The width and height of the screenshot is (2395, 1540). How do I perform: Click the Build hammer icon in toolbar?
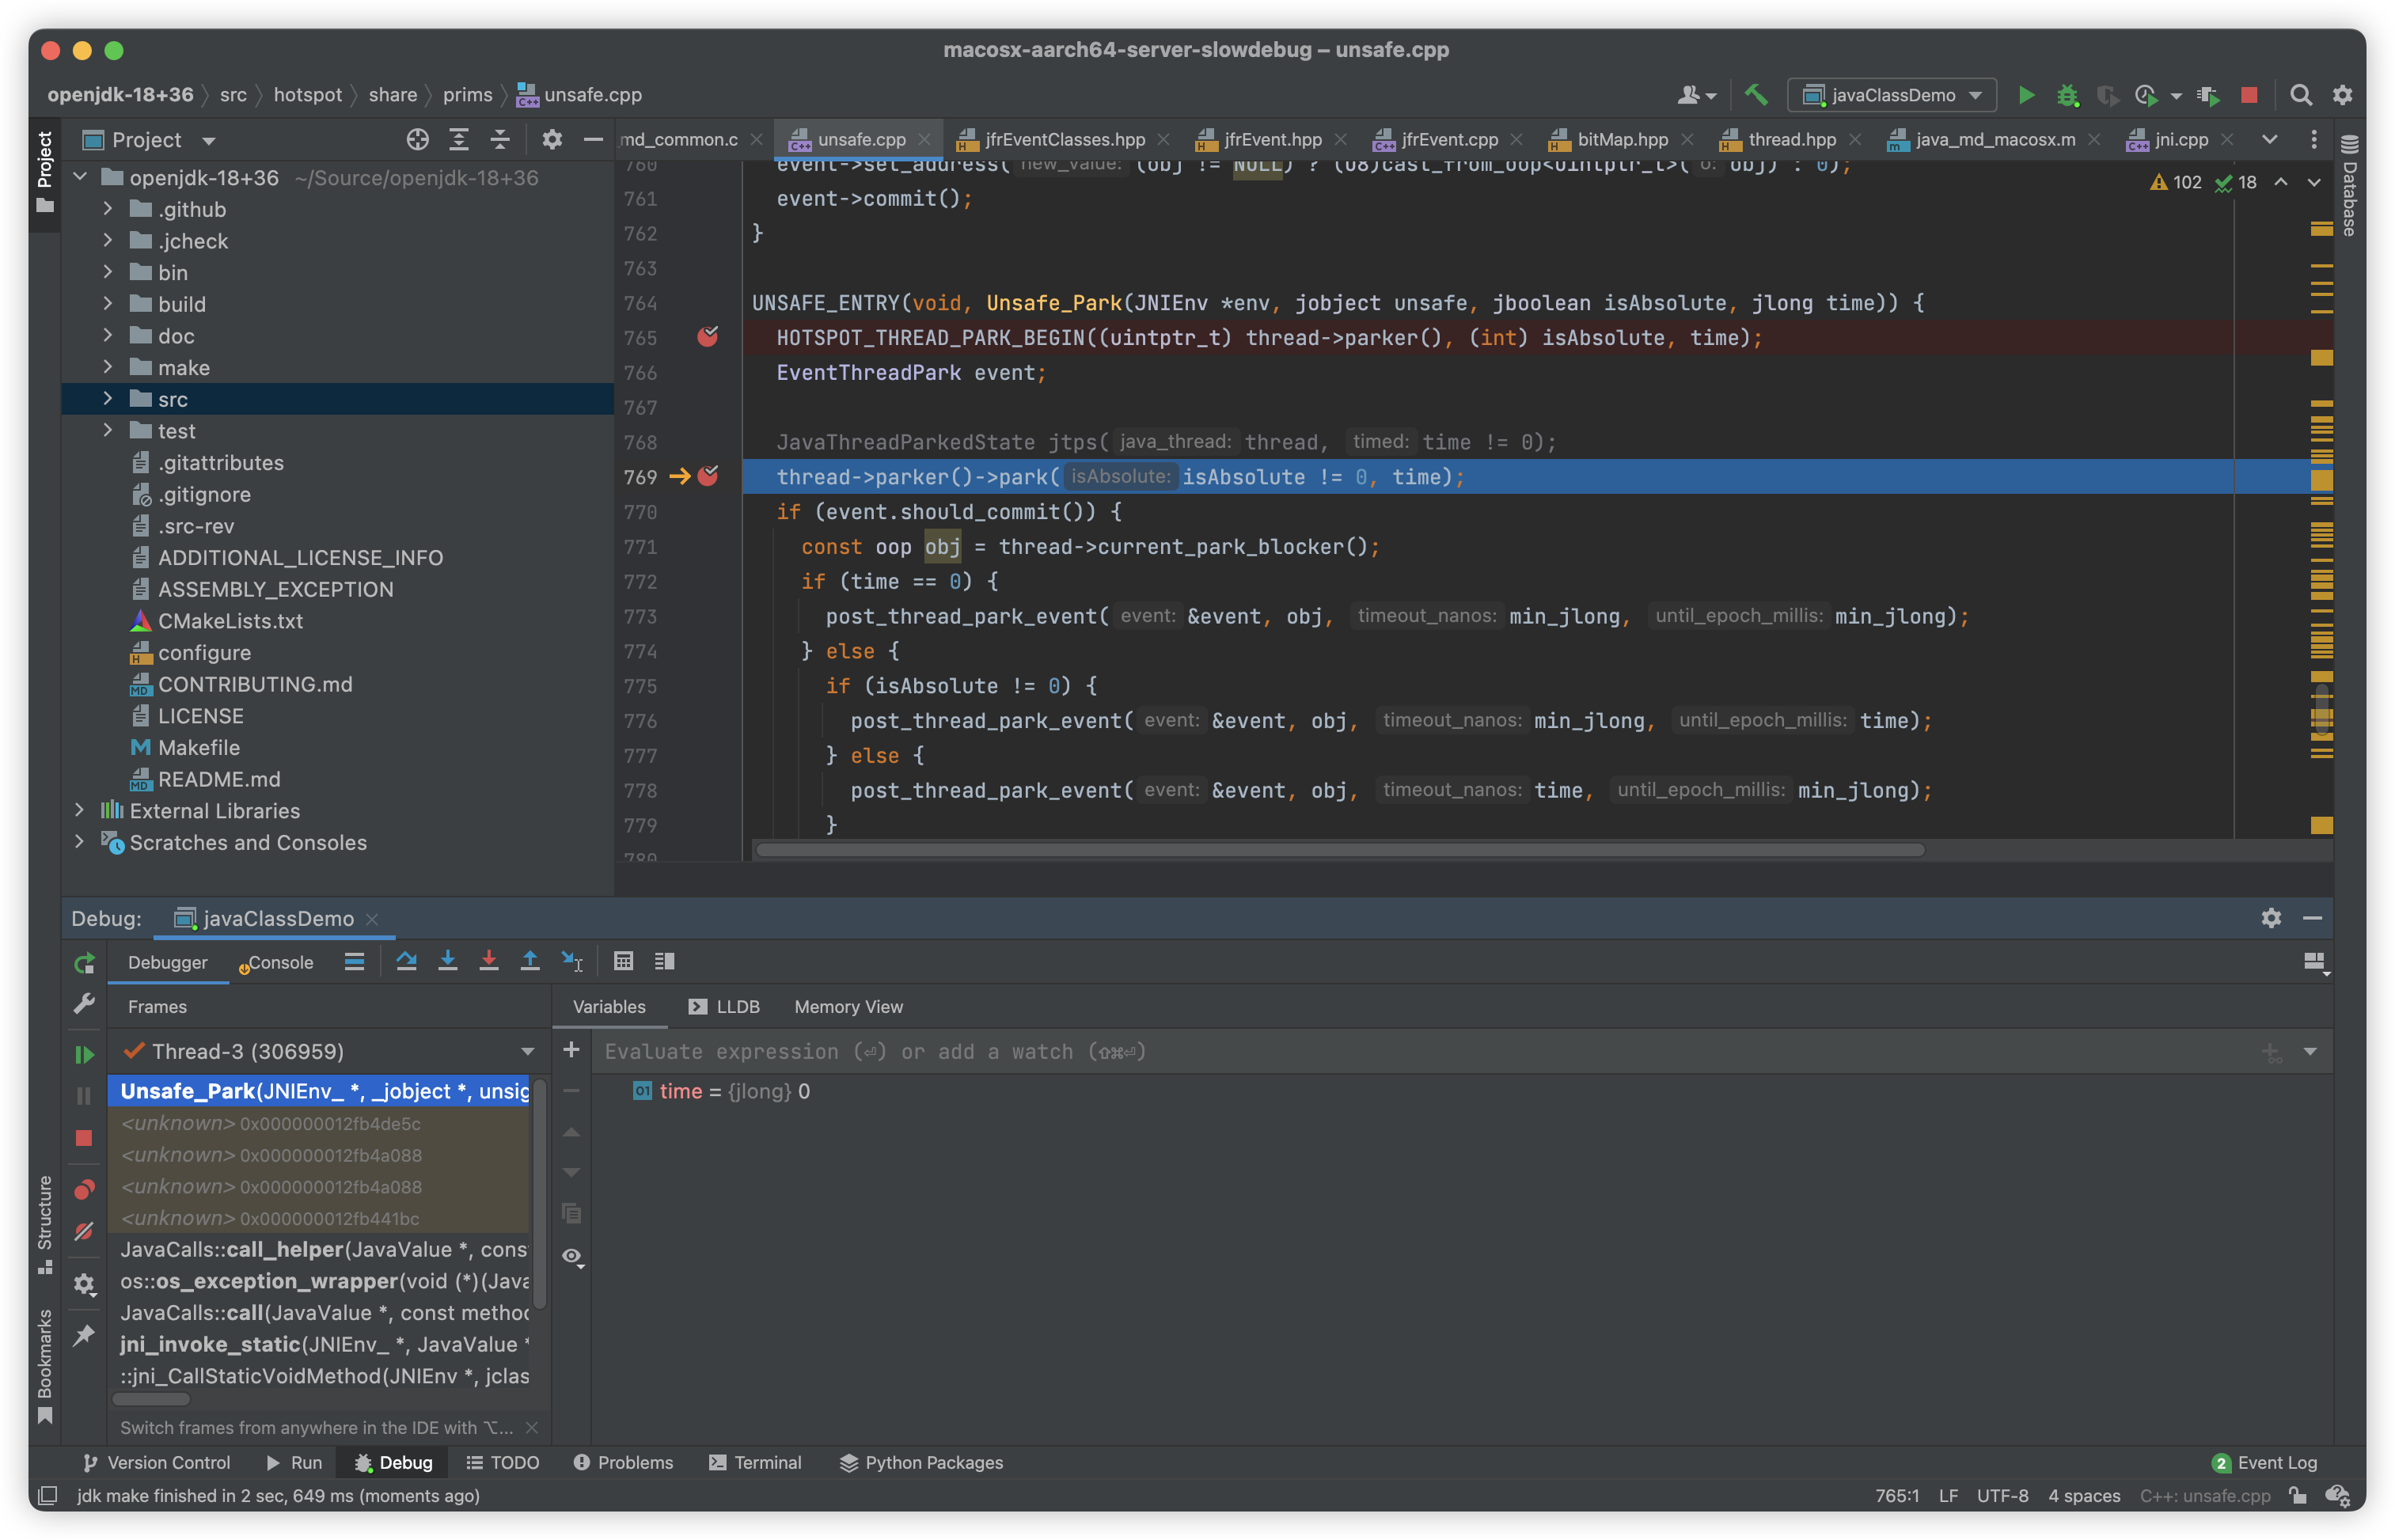coord(1756,95)
